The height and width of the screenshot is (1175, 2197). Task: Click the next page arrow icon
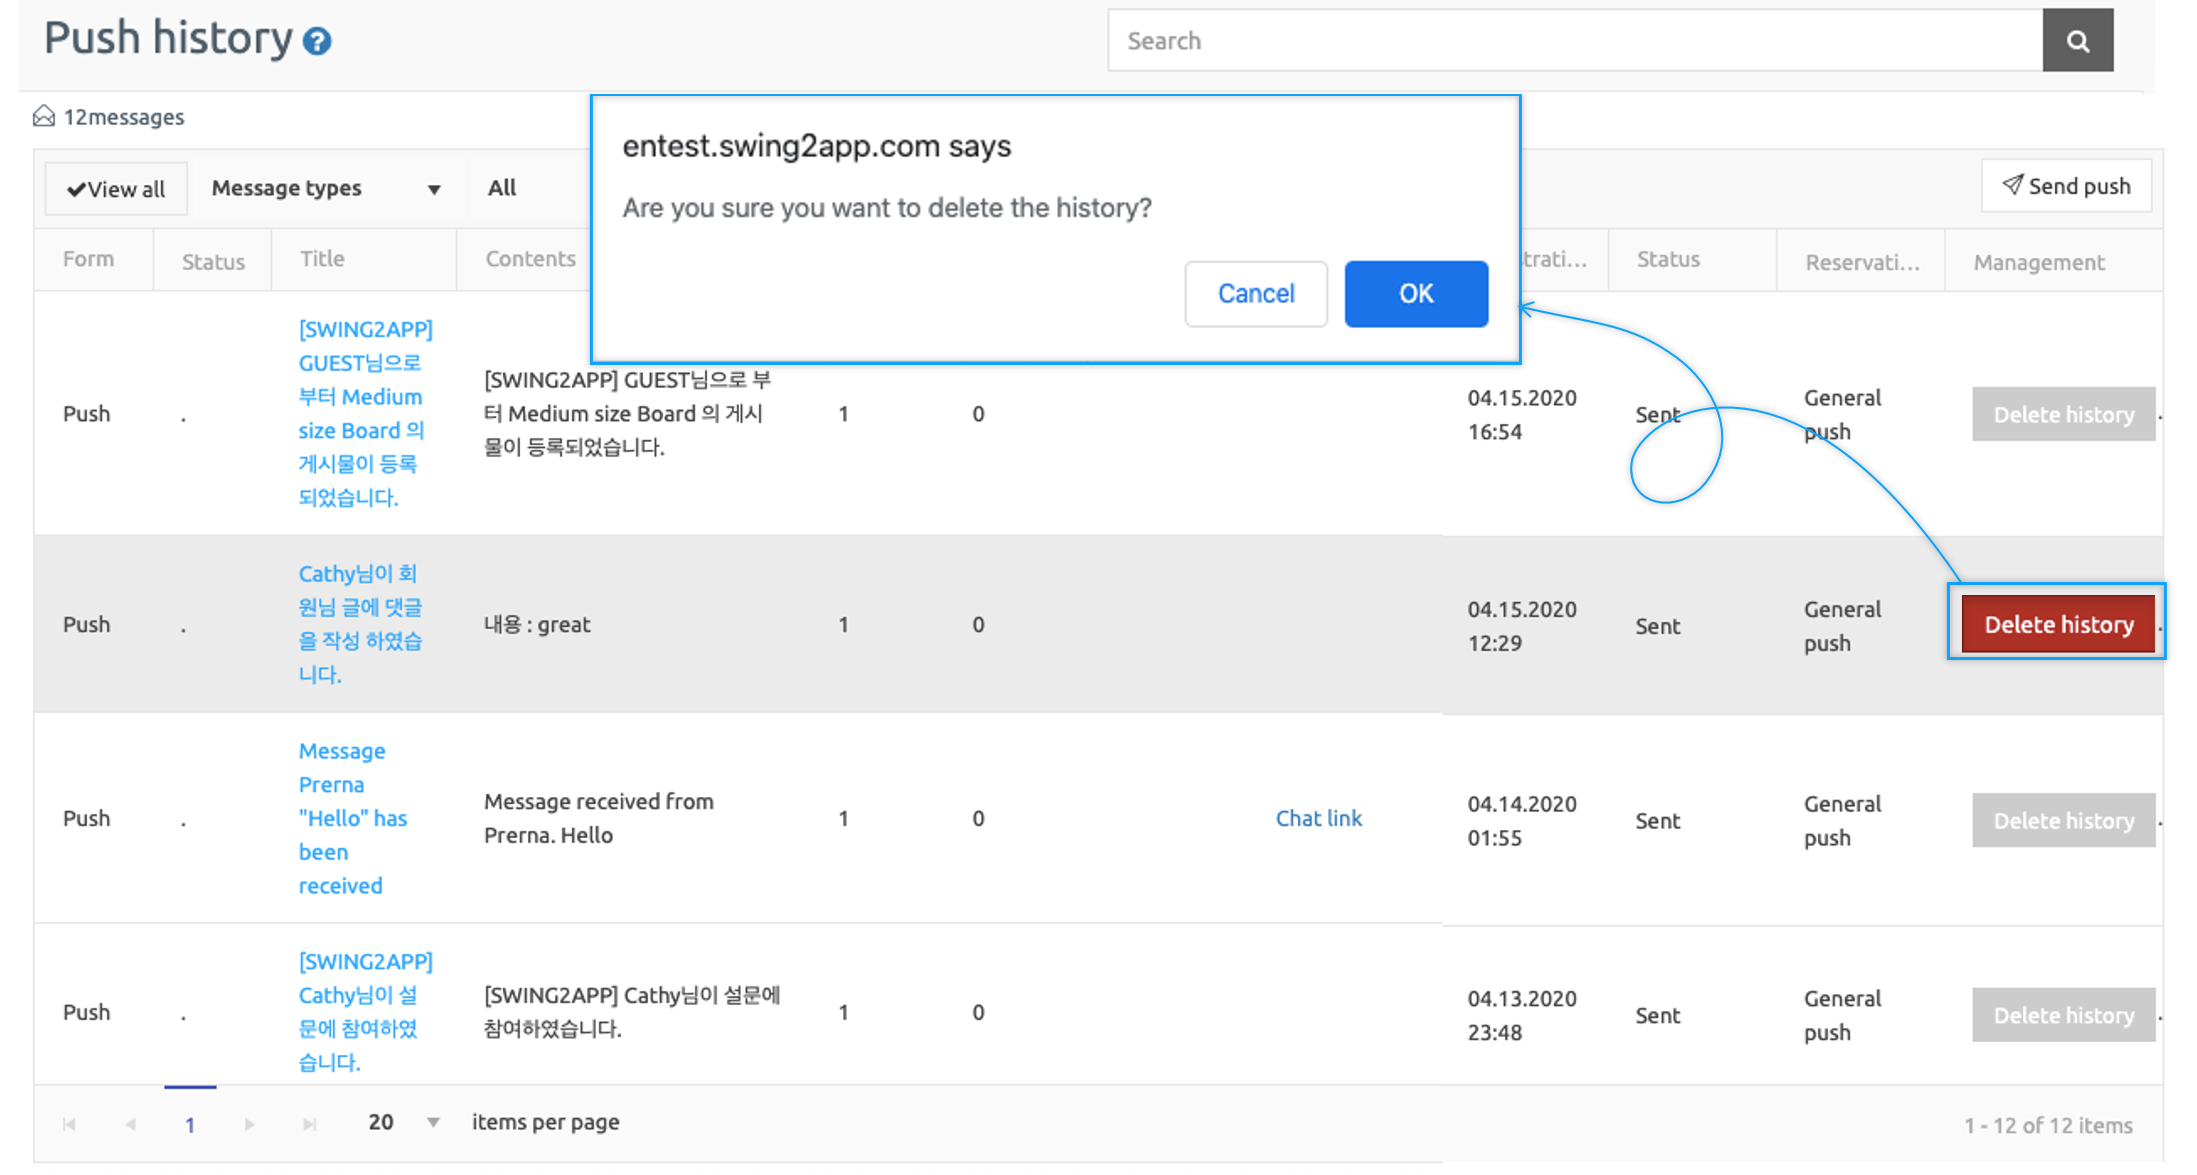249,1124
